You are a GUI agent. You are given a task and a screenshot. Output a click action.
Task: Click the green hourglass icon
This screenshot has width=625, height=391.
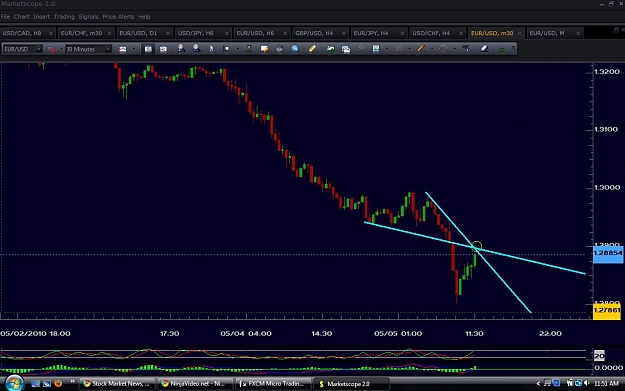[x=249, y=49]
